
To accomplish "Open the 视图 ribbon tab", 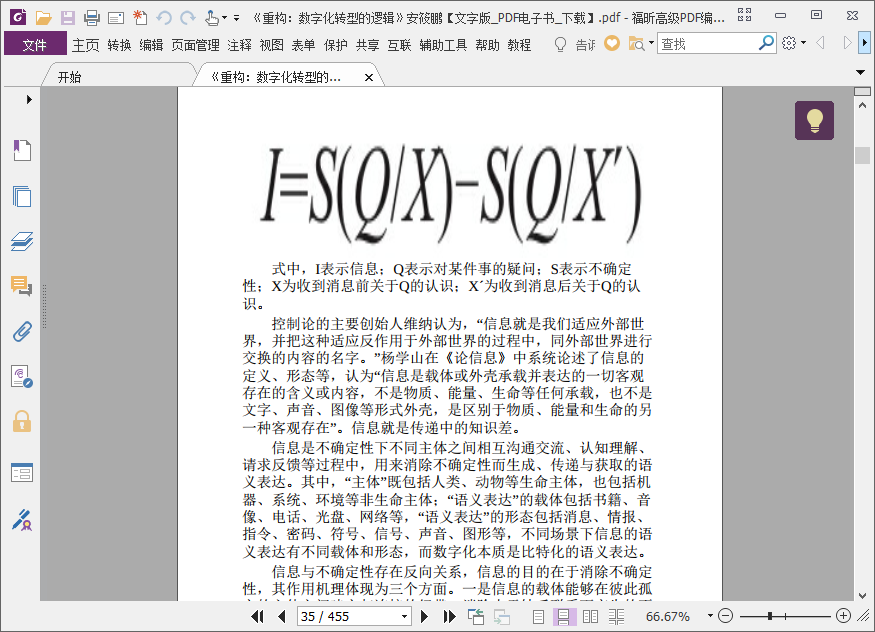I will (271, 45).
